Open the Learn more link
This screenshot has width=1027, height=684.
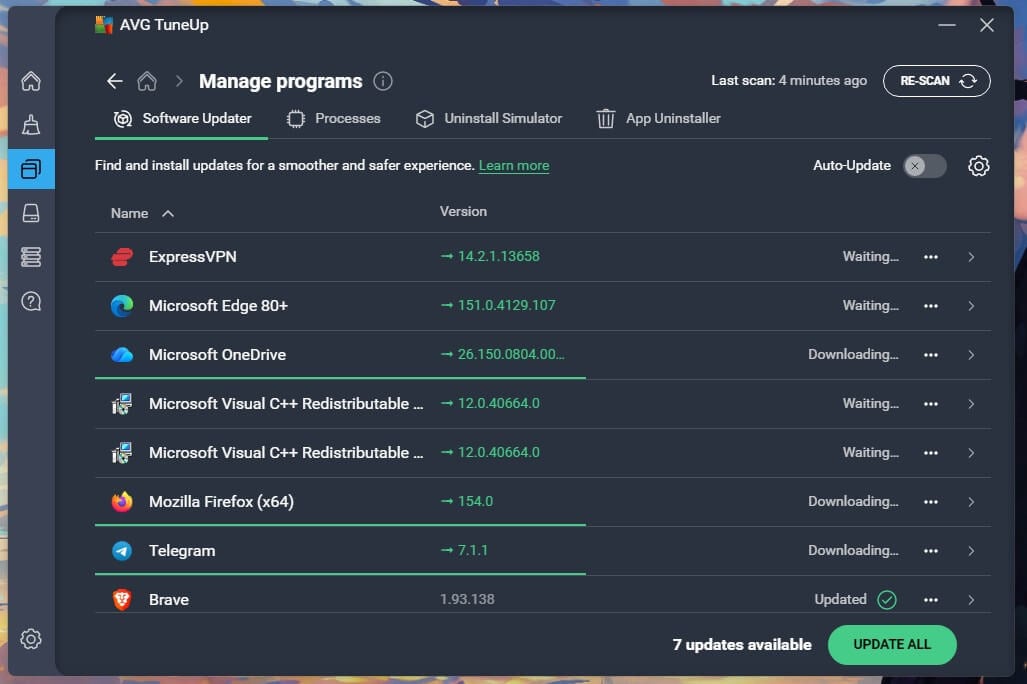coord(514,166)
